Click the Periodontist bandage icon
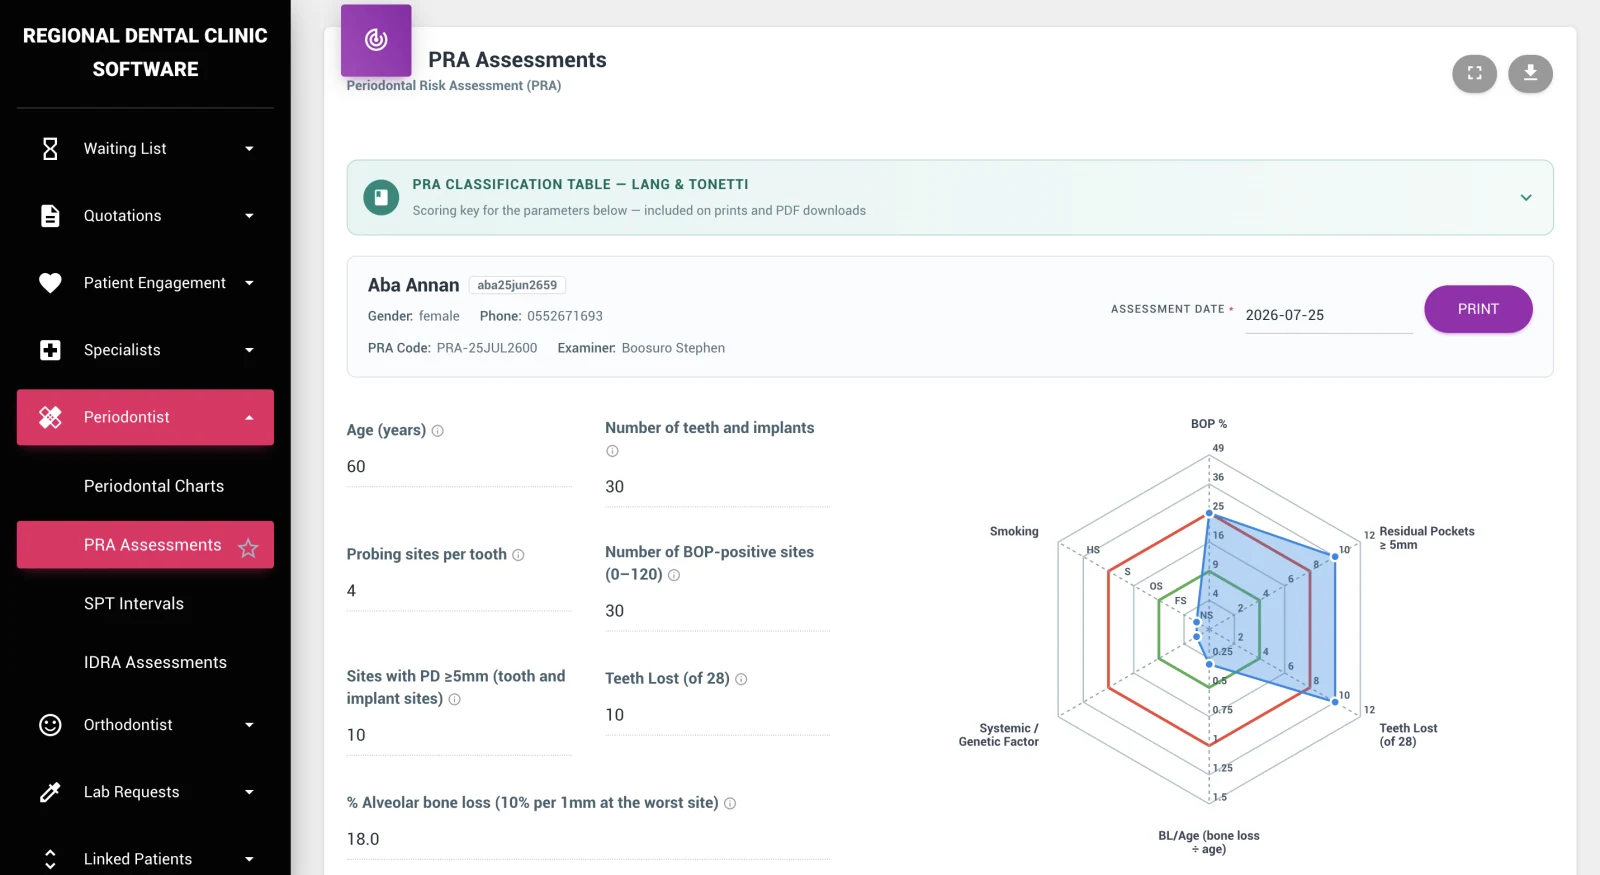This screenshot has width=1600, height=875. [x=50, y=417]
